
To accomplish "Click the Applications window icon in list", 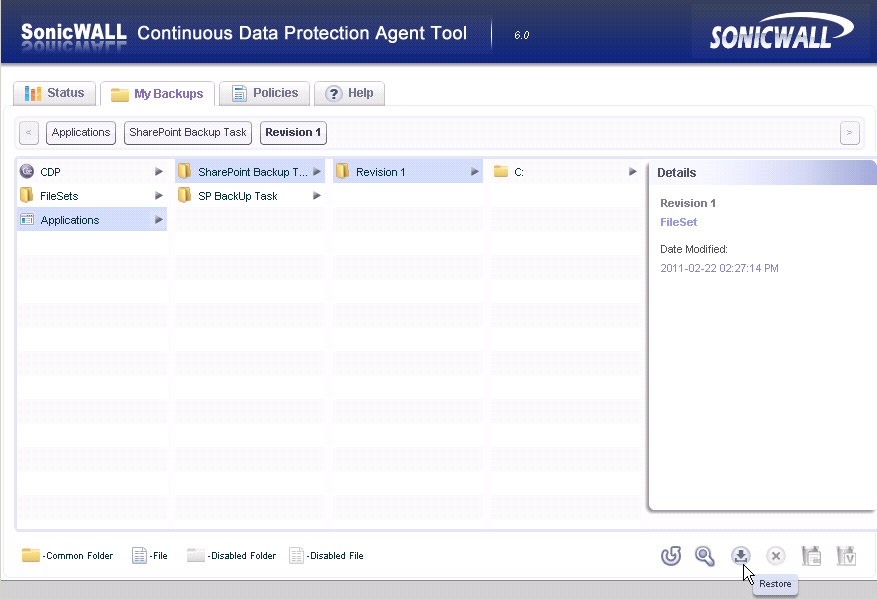I will [x=26, y=219].
